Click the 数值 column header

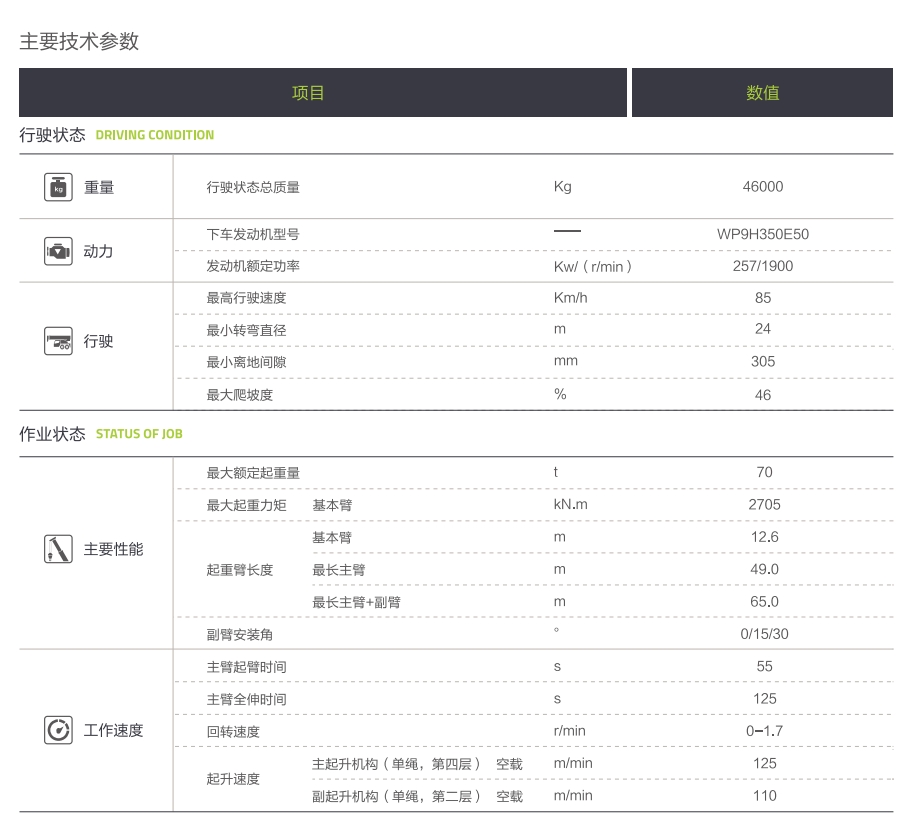(762, 93)
